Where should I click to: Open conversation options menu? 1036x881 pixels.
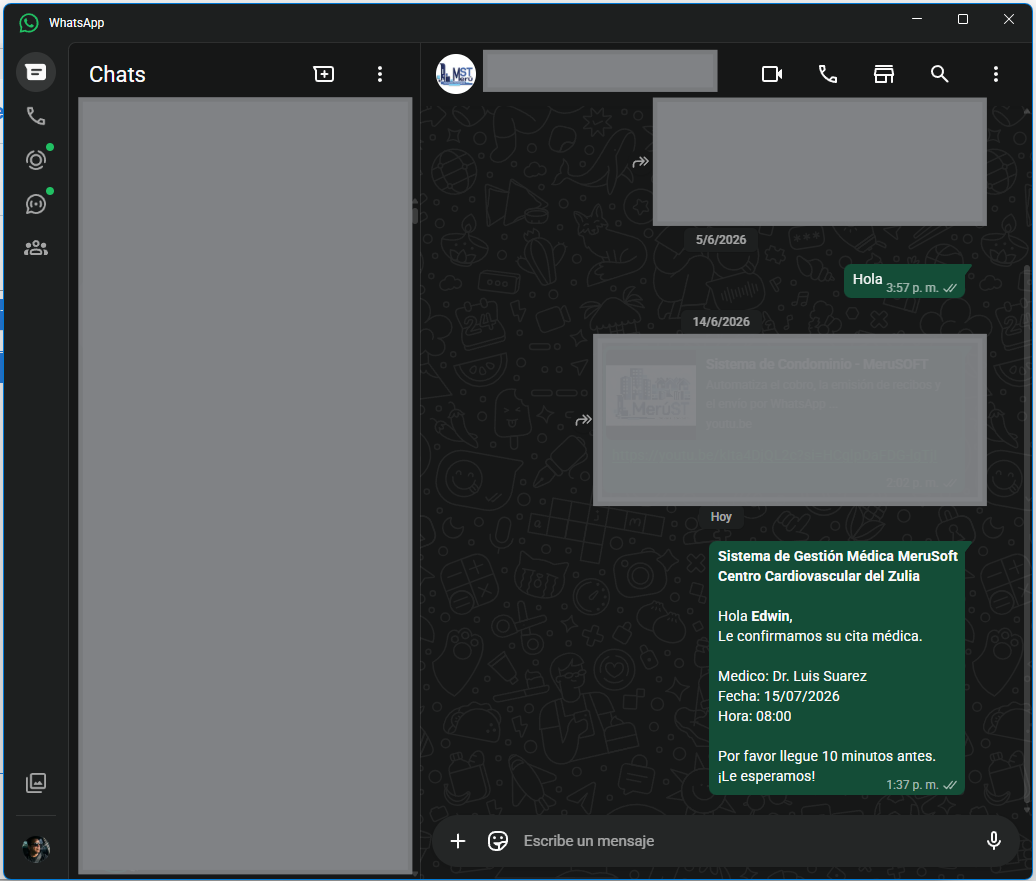(x=996, y=74)
